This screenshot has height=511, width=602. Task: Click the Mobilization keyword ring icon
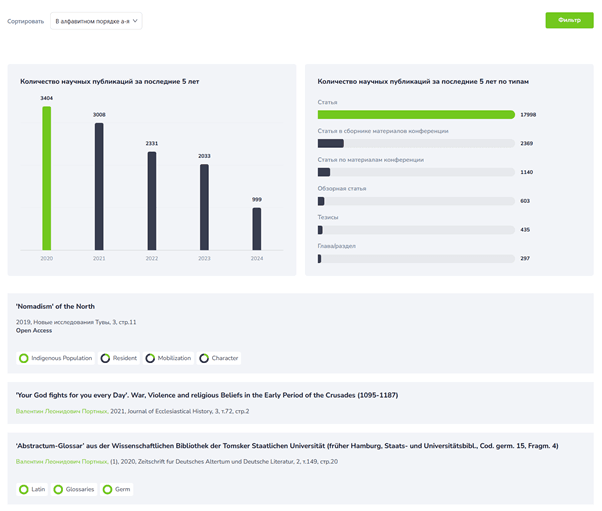pyautogui.click(x=150, y=358)
